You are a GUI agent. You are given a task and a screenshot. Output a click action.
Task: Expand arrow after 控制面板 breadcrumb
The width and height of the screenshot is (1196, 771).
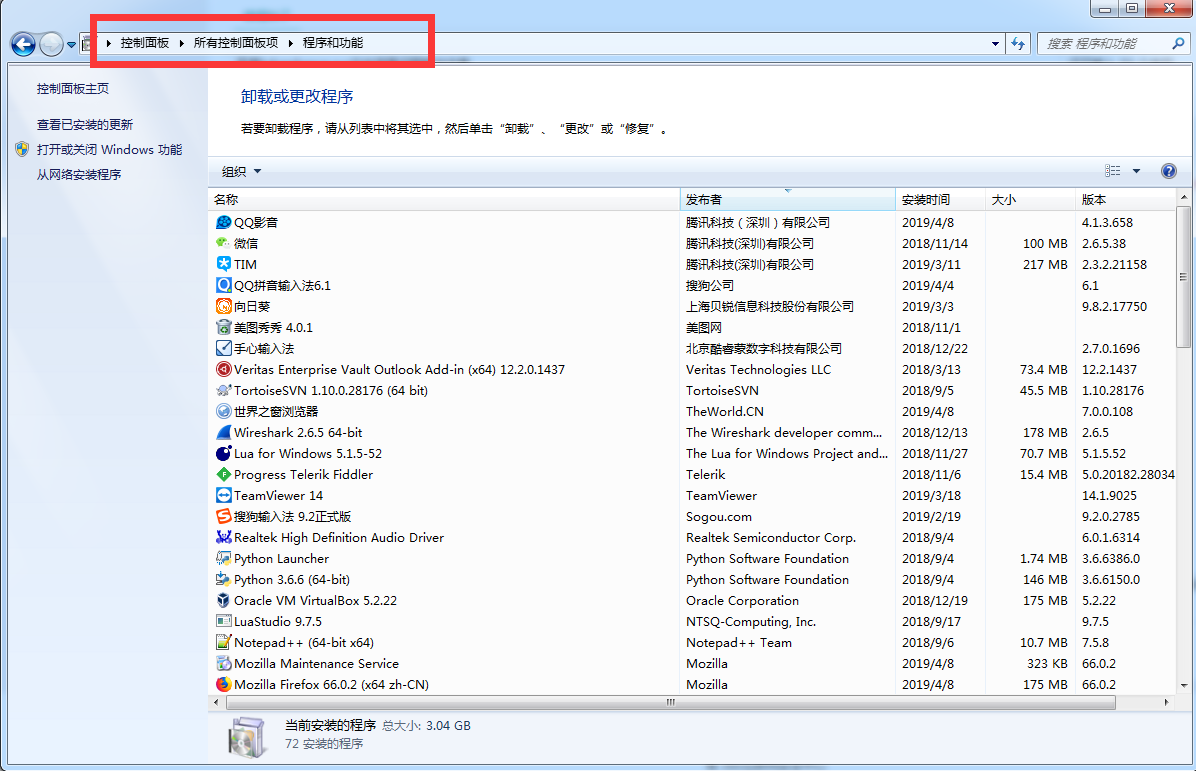tap(182, 43)
